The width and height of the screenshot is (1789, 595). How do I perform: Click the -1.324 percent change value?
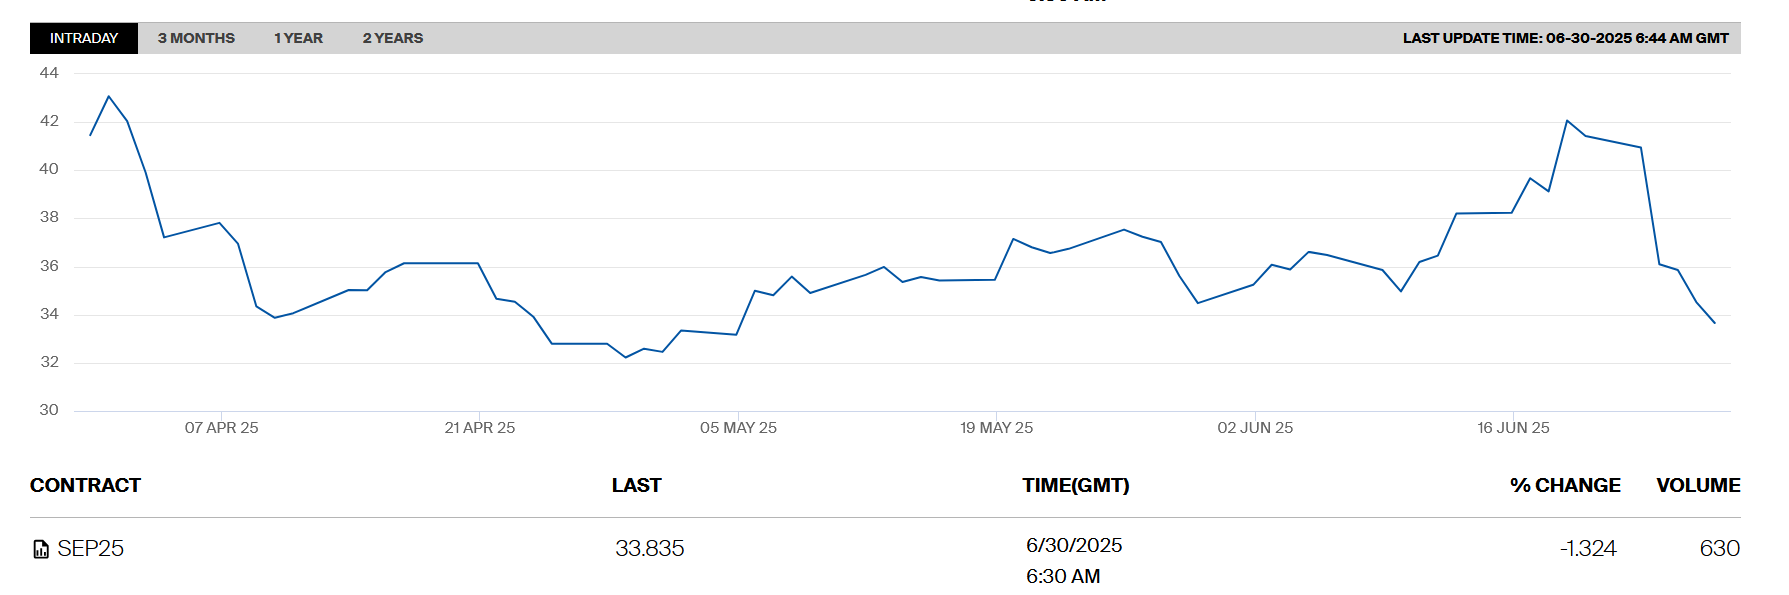[1587, 548]
